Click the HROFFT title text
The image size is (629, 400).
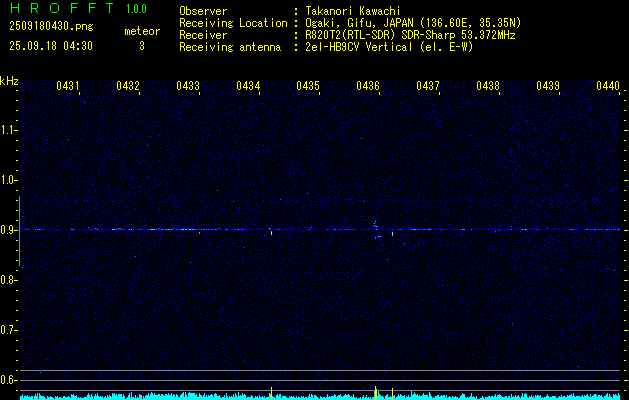63,9
